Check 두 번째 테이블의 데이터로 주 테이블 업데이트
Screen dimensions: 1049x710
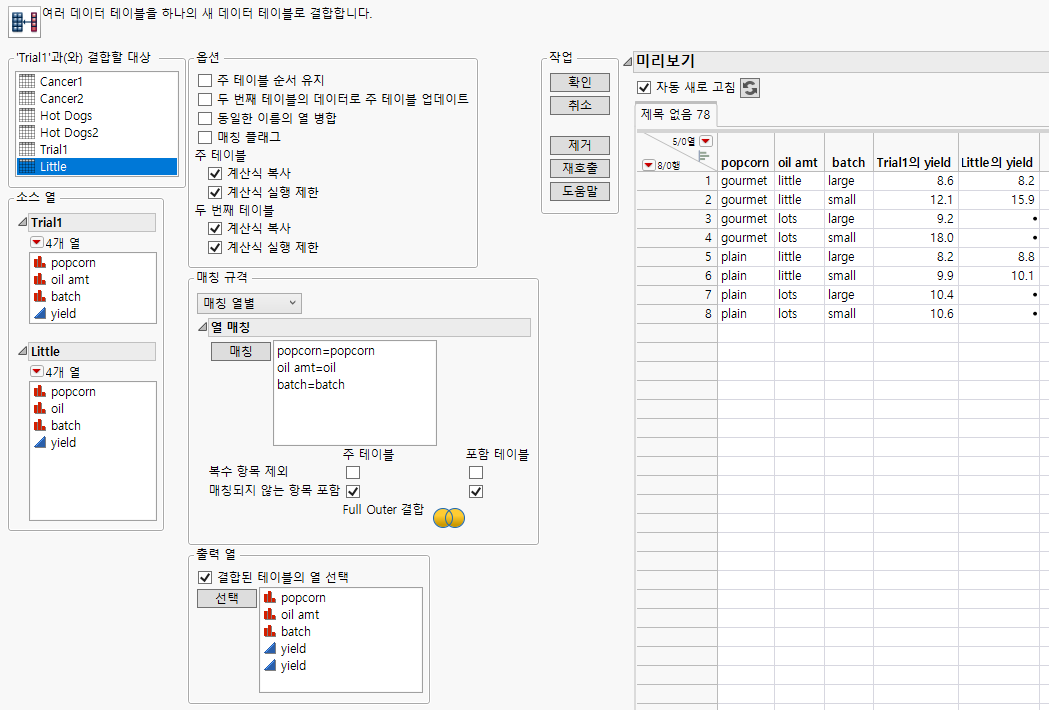[x=205, y=99]
